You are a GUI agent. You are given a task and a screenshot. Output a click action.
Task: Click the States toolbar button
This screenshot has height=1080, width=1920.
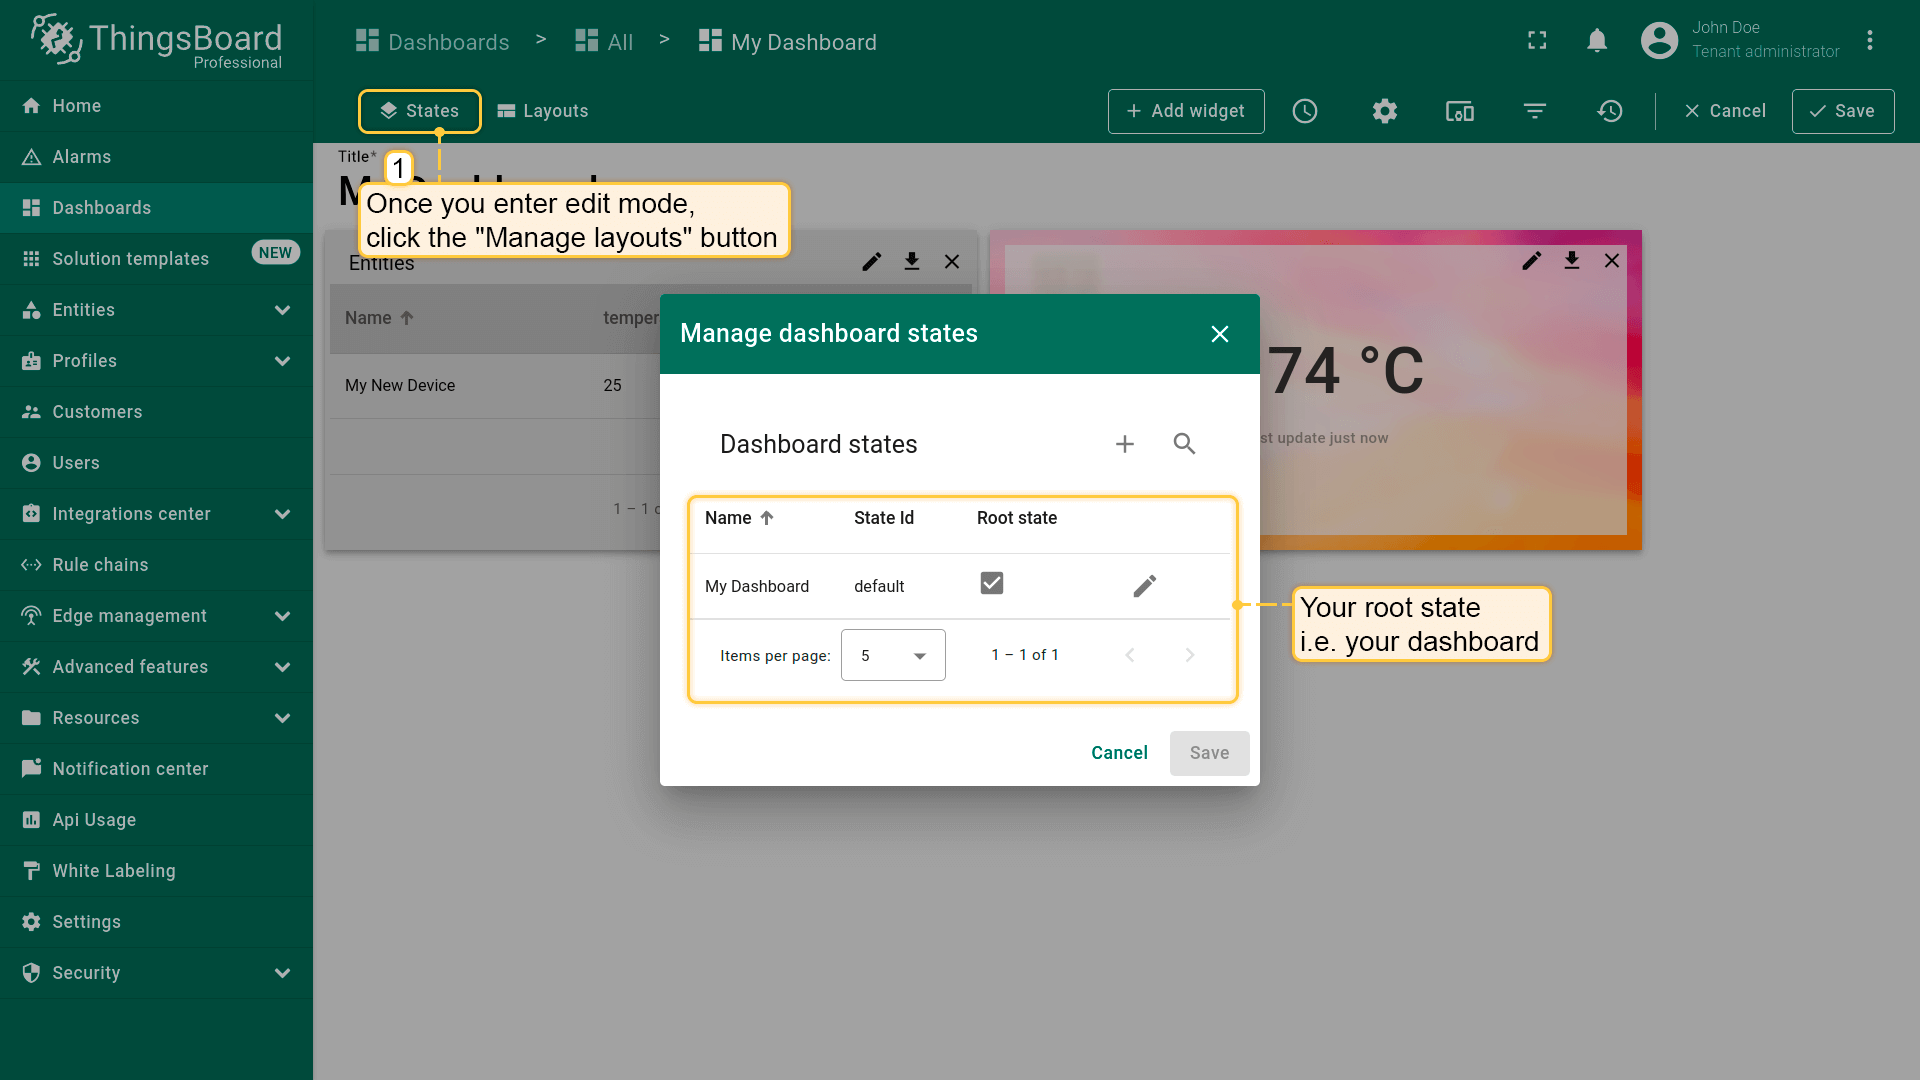420,111
